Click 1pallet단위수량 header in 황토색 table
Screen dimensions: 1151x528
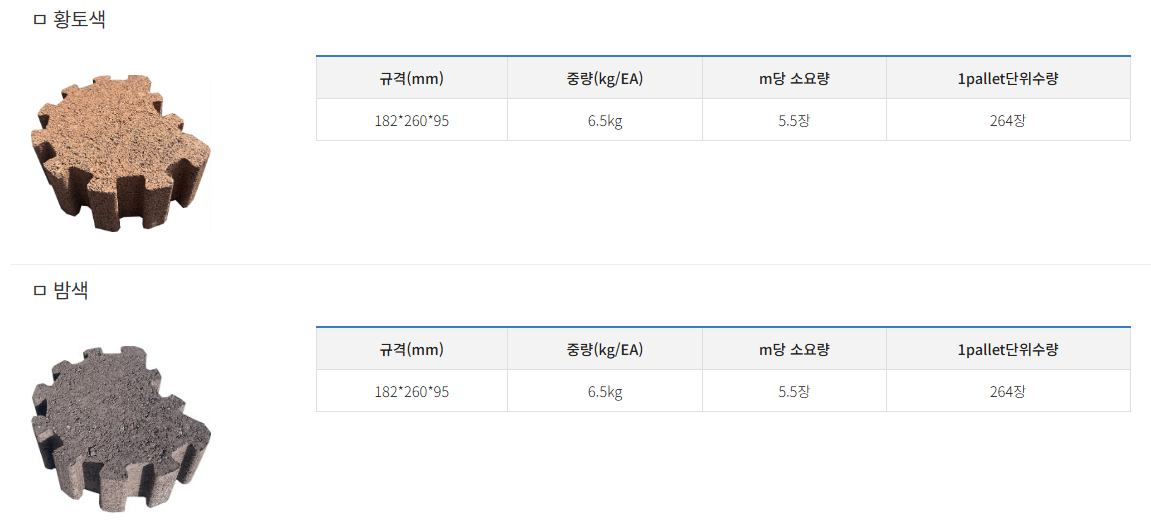click(1009, 79)
